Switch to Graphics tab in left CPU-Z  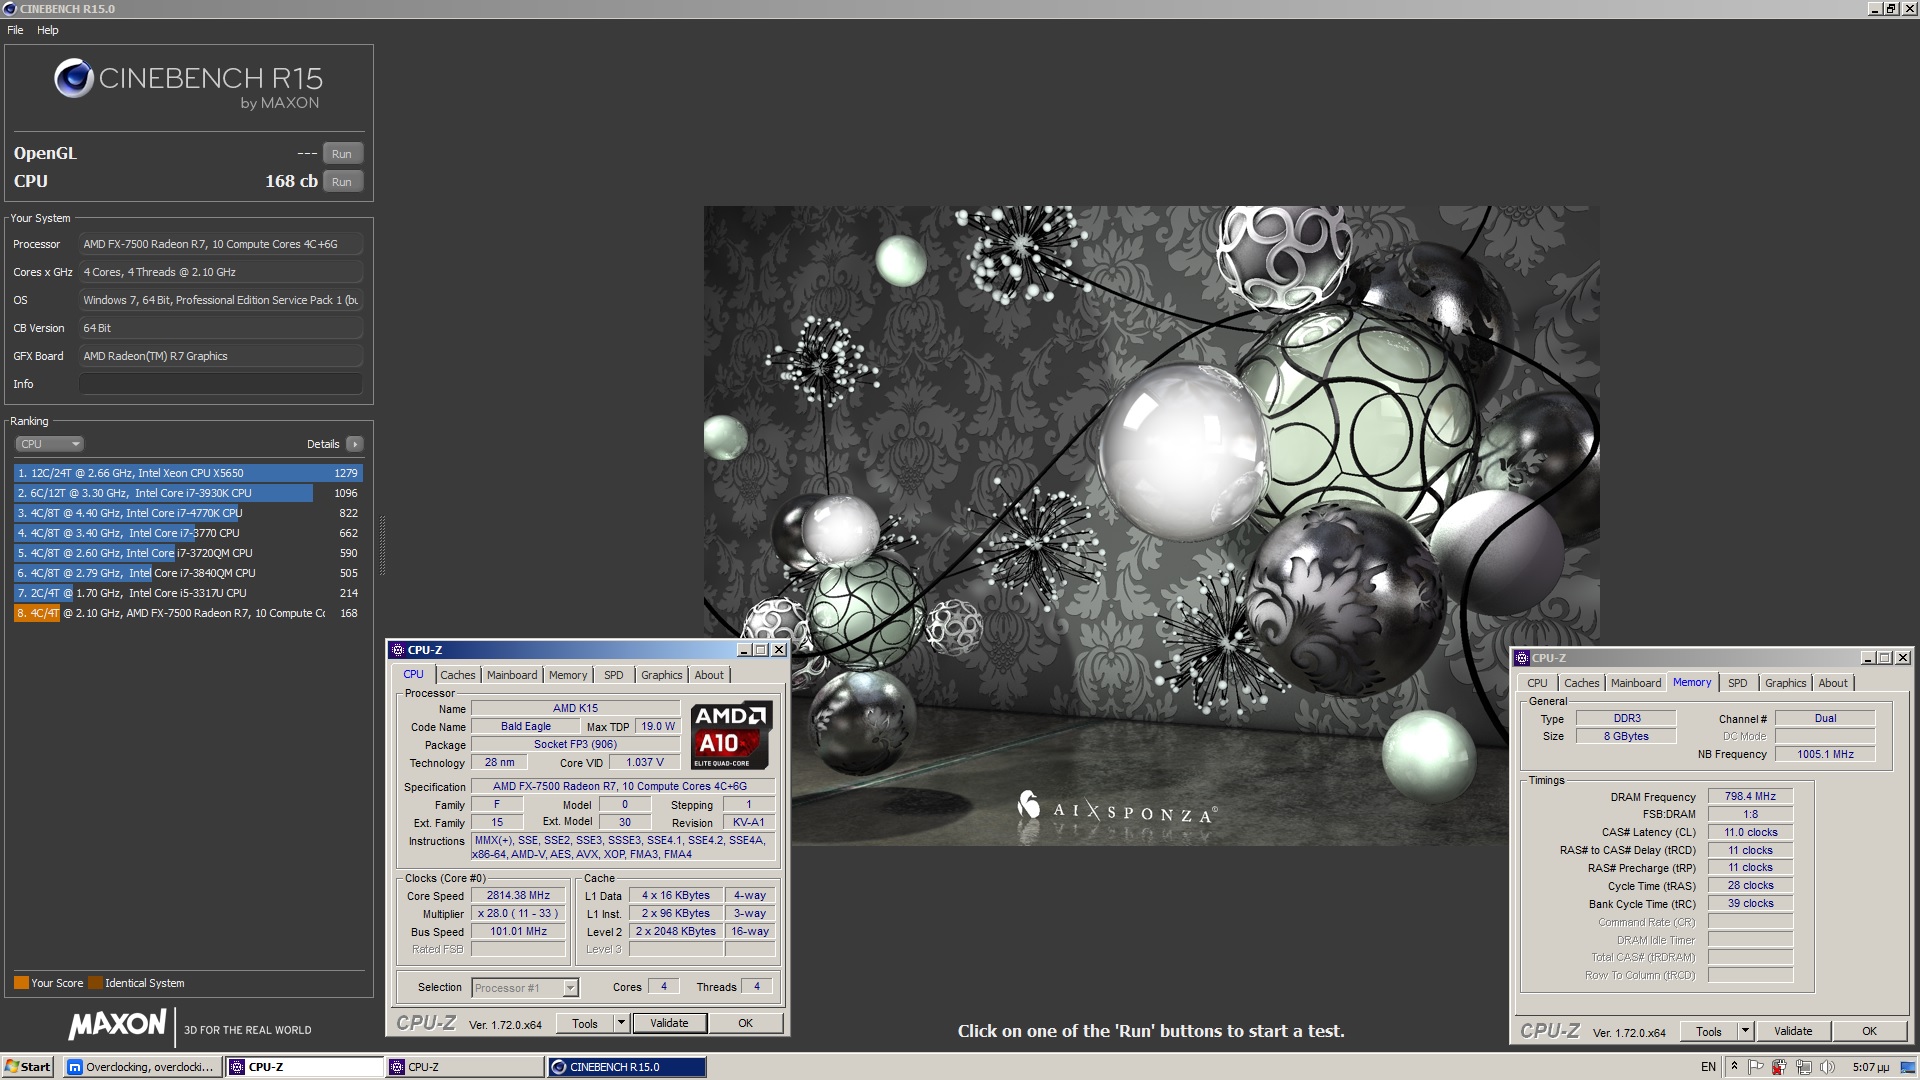point(662,675)
